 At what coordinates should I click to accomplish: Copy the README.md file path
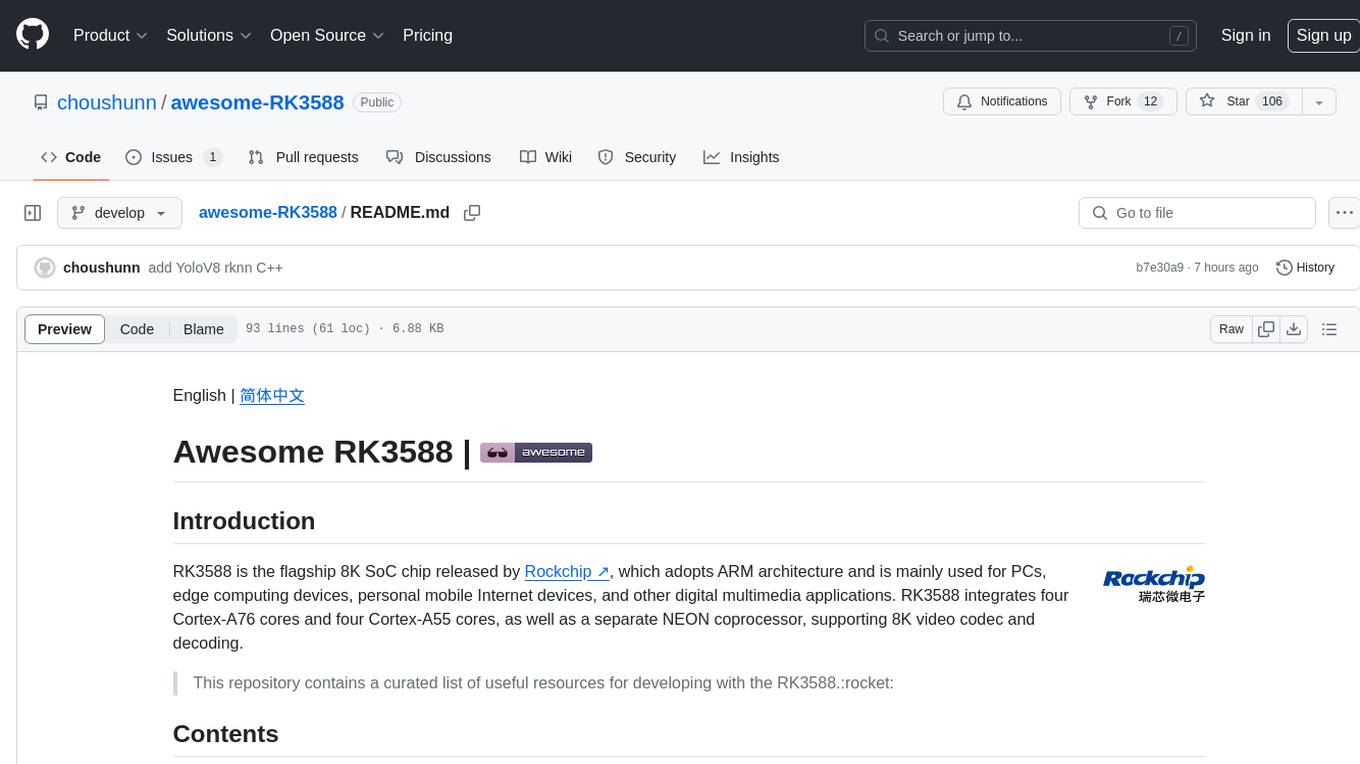472,213
